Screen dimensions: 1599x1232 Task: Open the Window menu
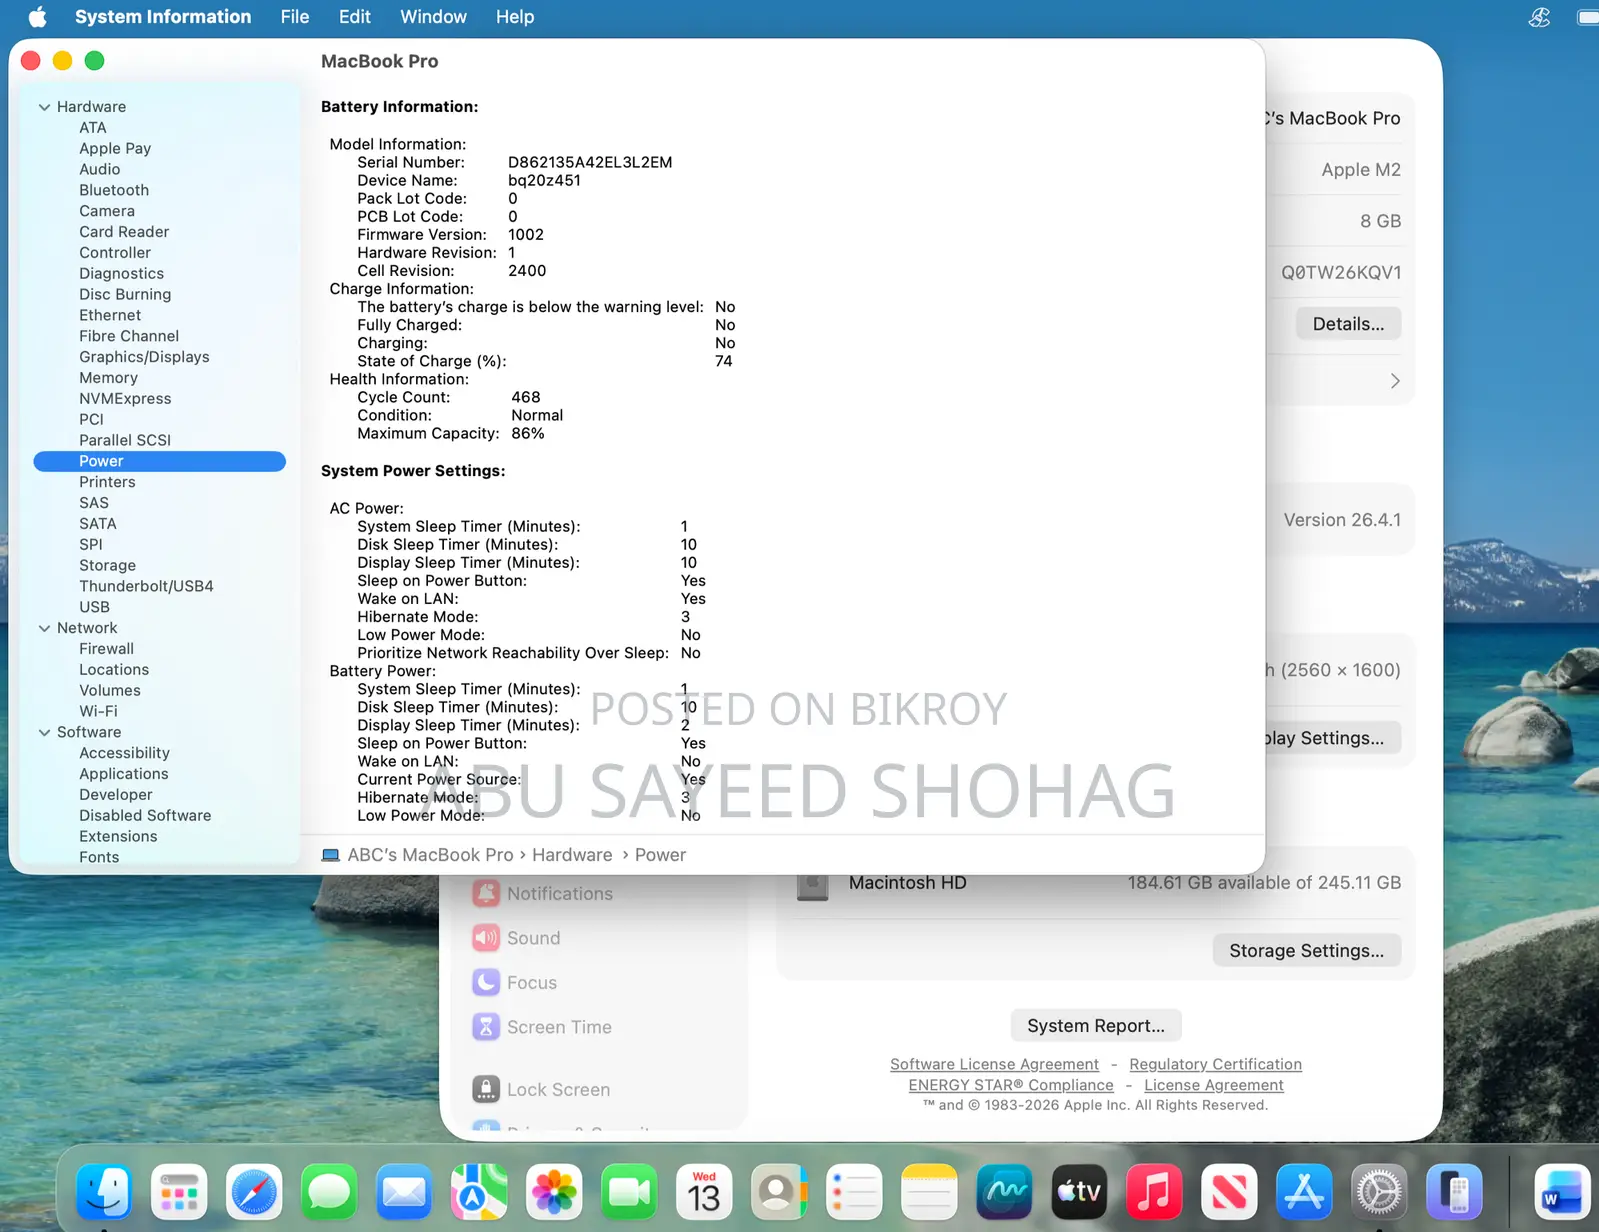click(433, 17)
